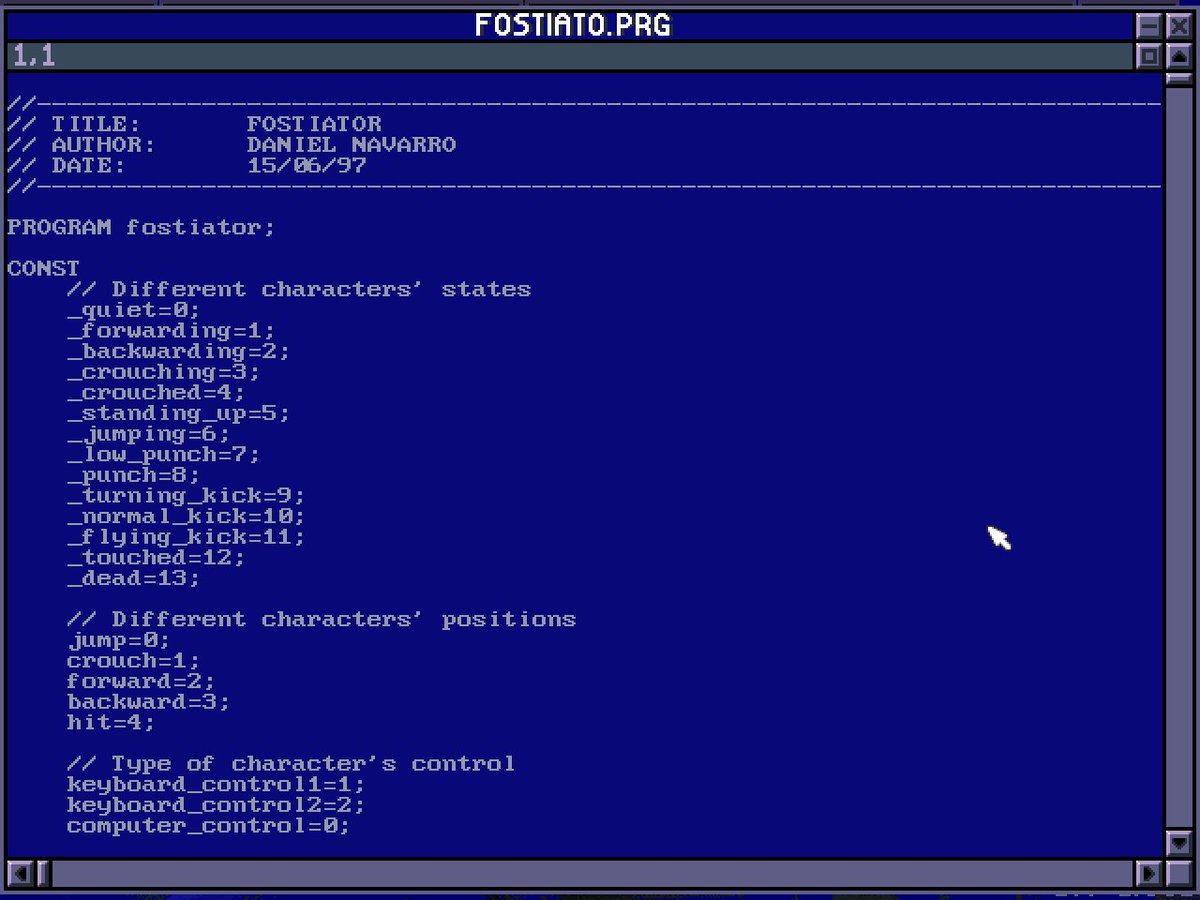Click the _flying_kick=11; line
Screen dimensions: 1200x900
coord(186,538)
